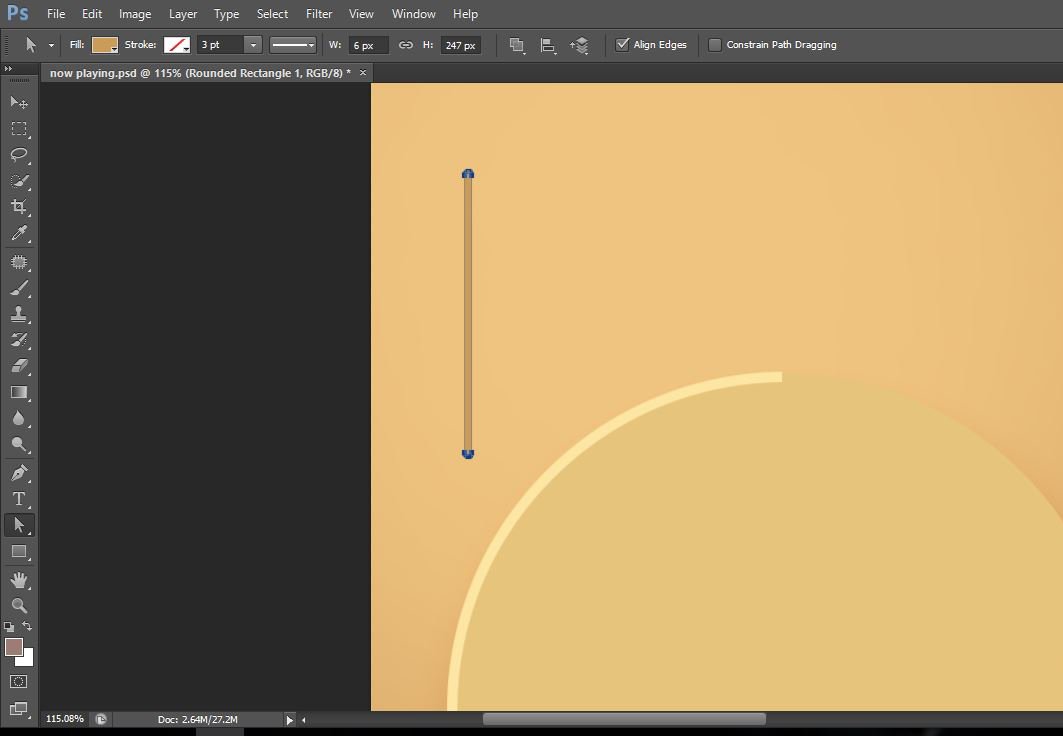Screen dimensions: 1063x736
Task: Link shape width and height
Action: point(405,45)
